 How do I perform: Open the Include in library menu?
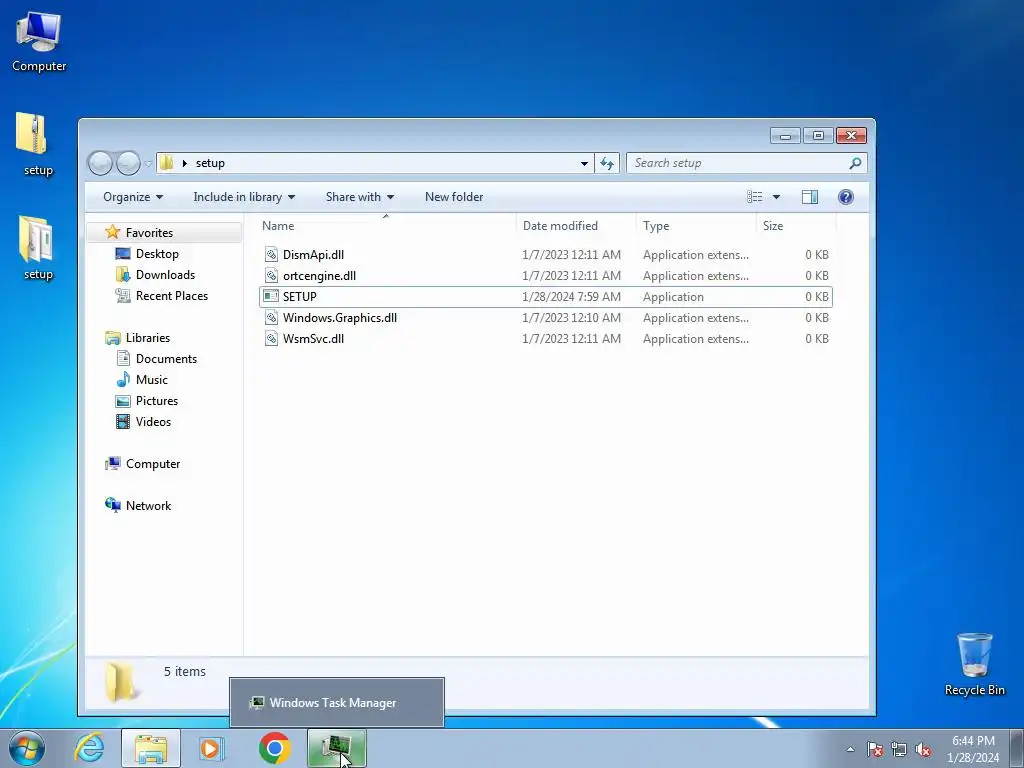coord(244,197)
